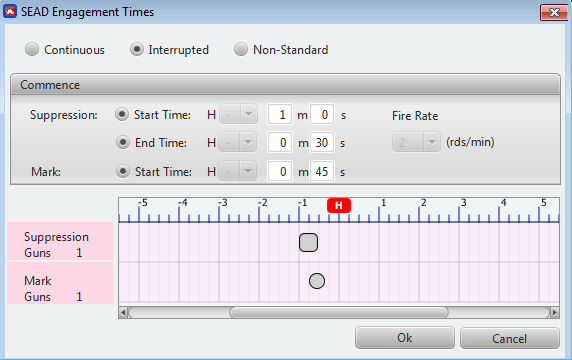Click the scrollbar left arrow

pos(123,313)
